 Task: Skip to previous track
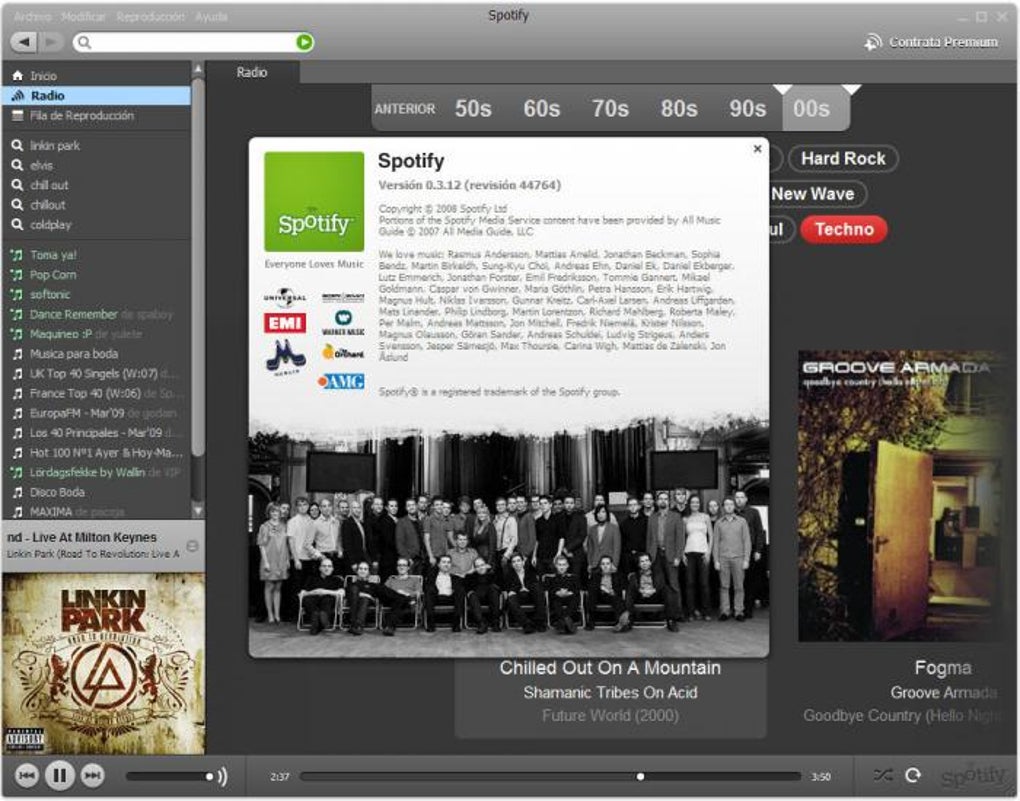(27, 776)
